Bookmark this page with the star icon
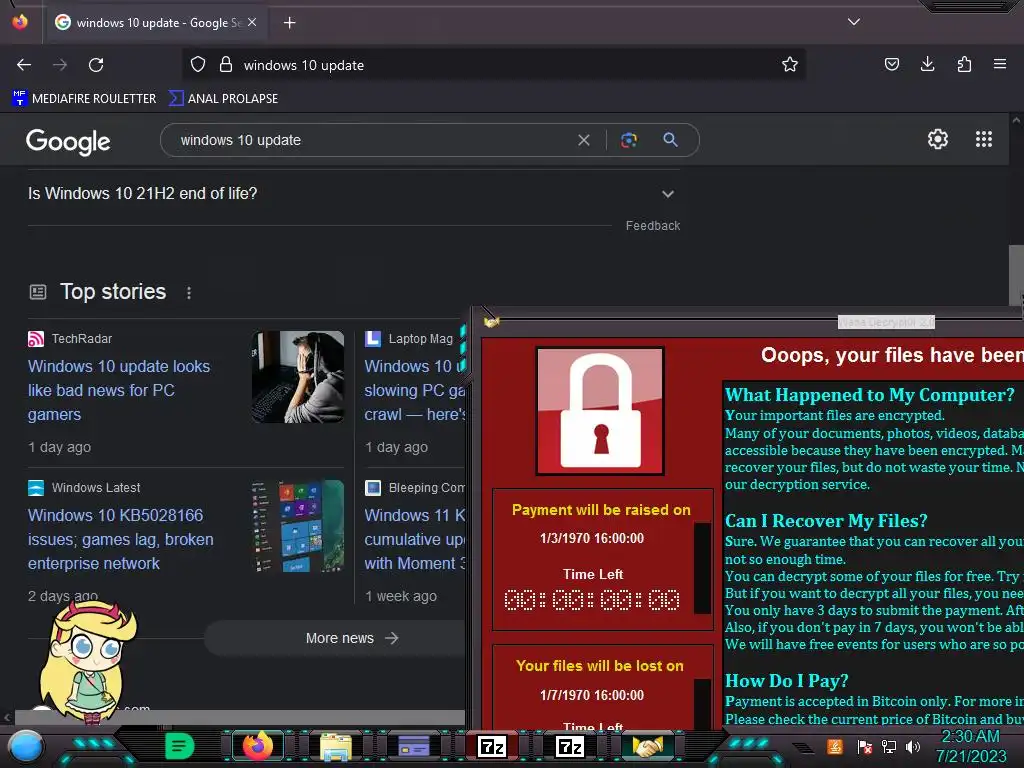Screen dimensions: 1024x768 [x=790, y=65]
